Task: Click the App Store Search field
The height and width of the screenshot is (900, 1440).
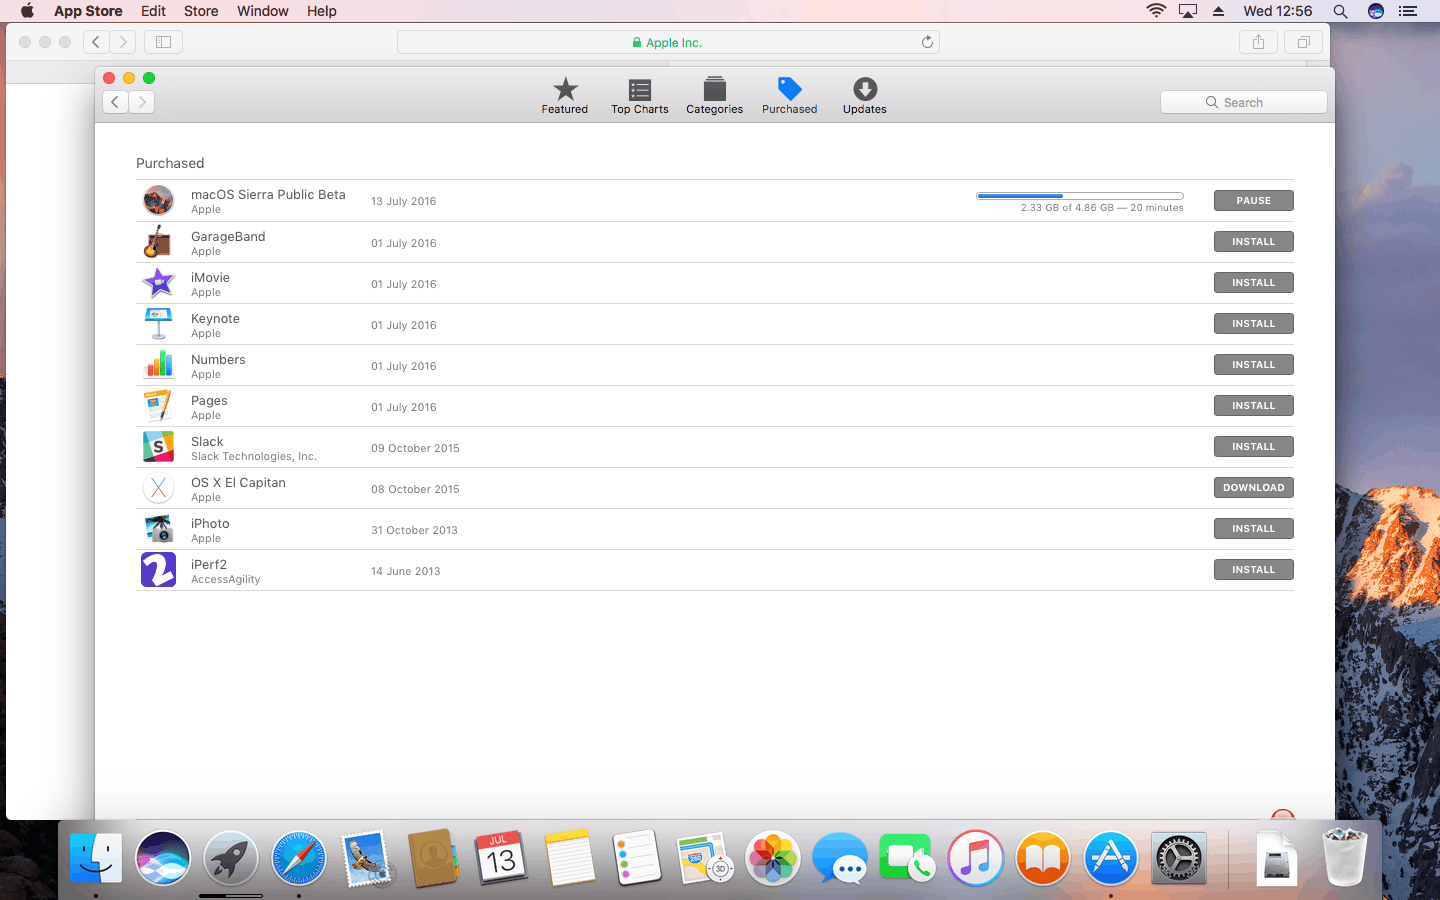Action: (1243, 102)
